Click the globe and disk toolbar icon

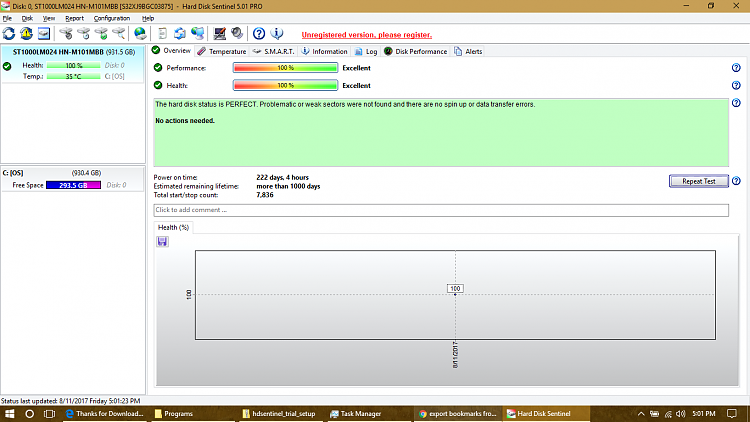(140, 33)
